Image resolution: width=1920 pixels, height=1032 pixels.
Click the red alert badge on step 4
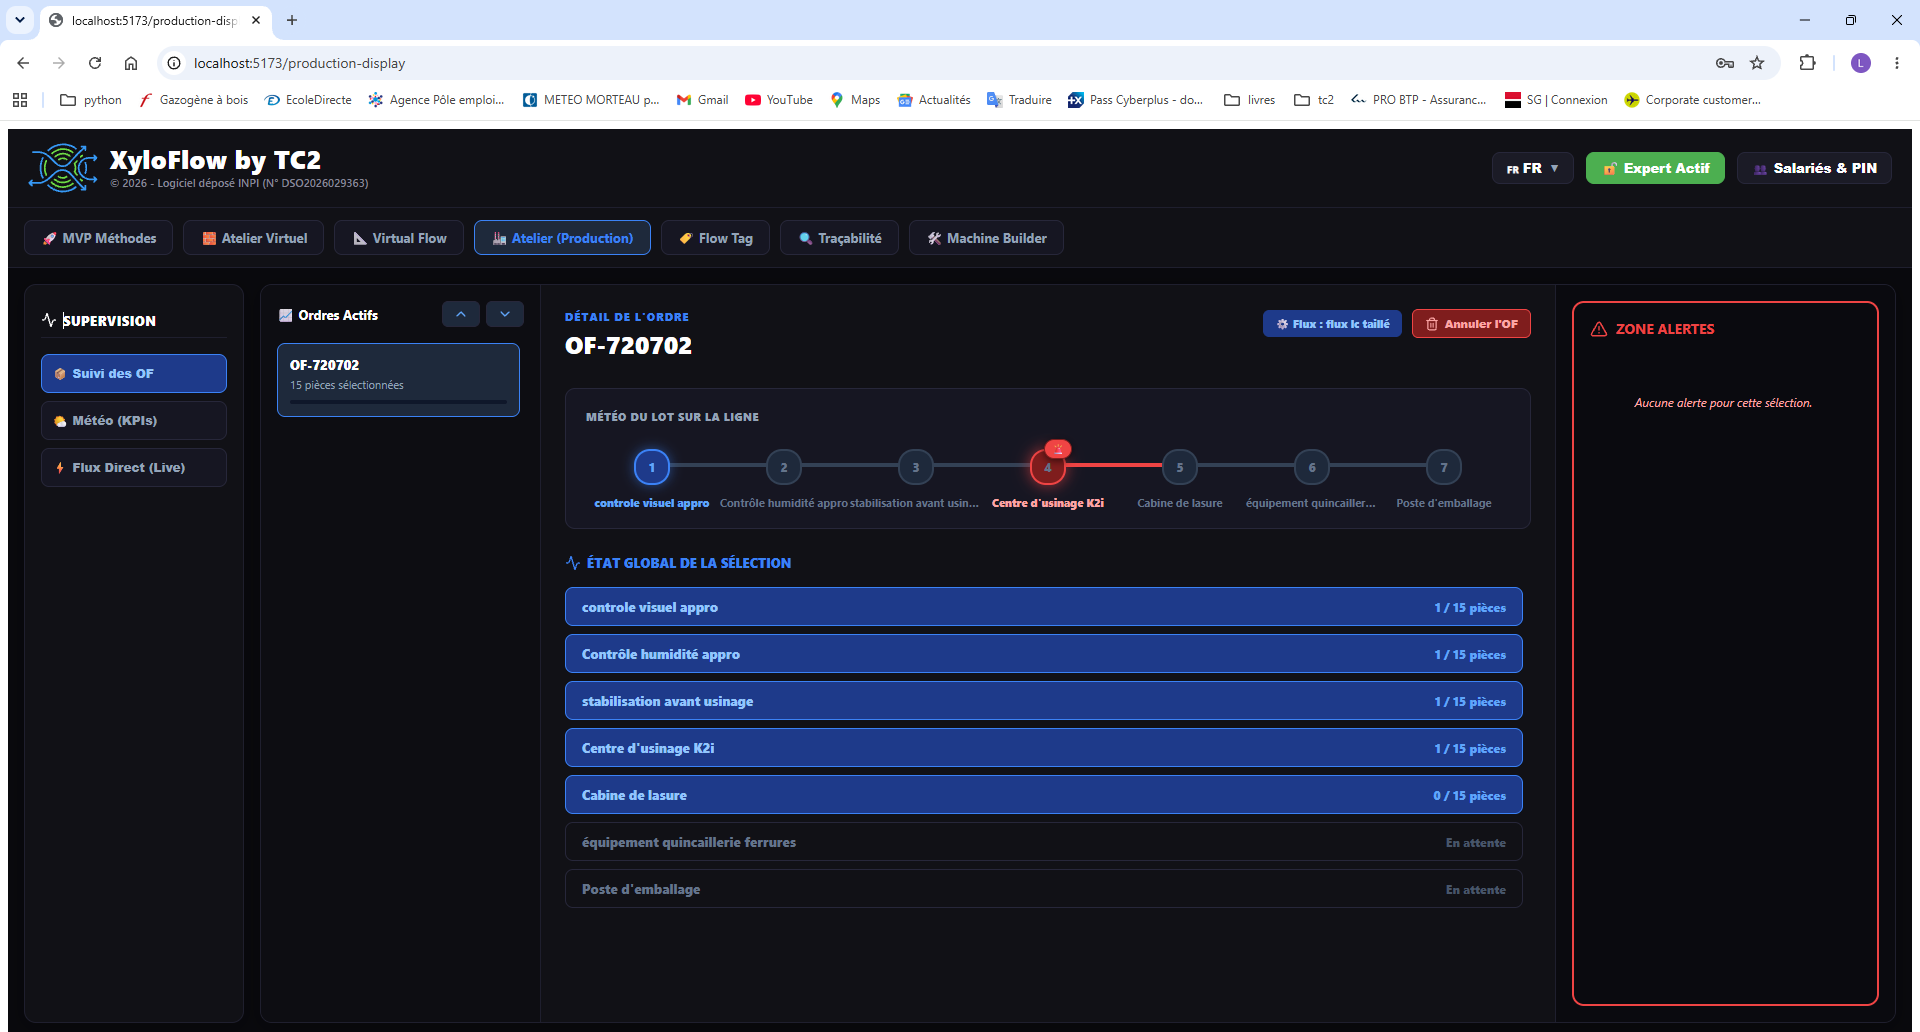(1058, 448)
